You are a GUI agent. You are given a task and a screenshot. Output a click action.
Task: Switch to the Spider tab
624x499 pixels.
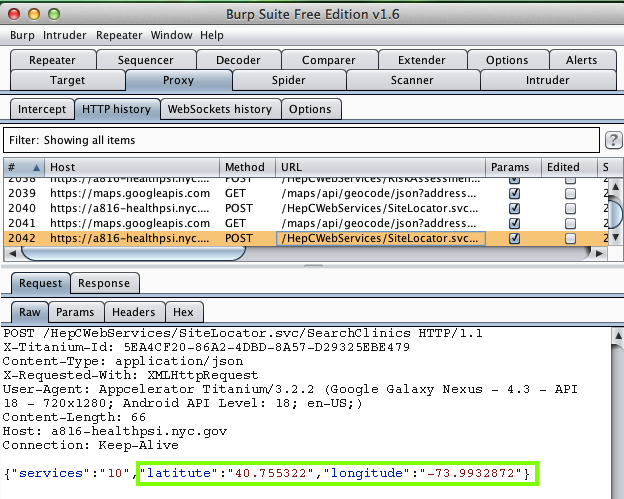[289, 80]
